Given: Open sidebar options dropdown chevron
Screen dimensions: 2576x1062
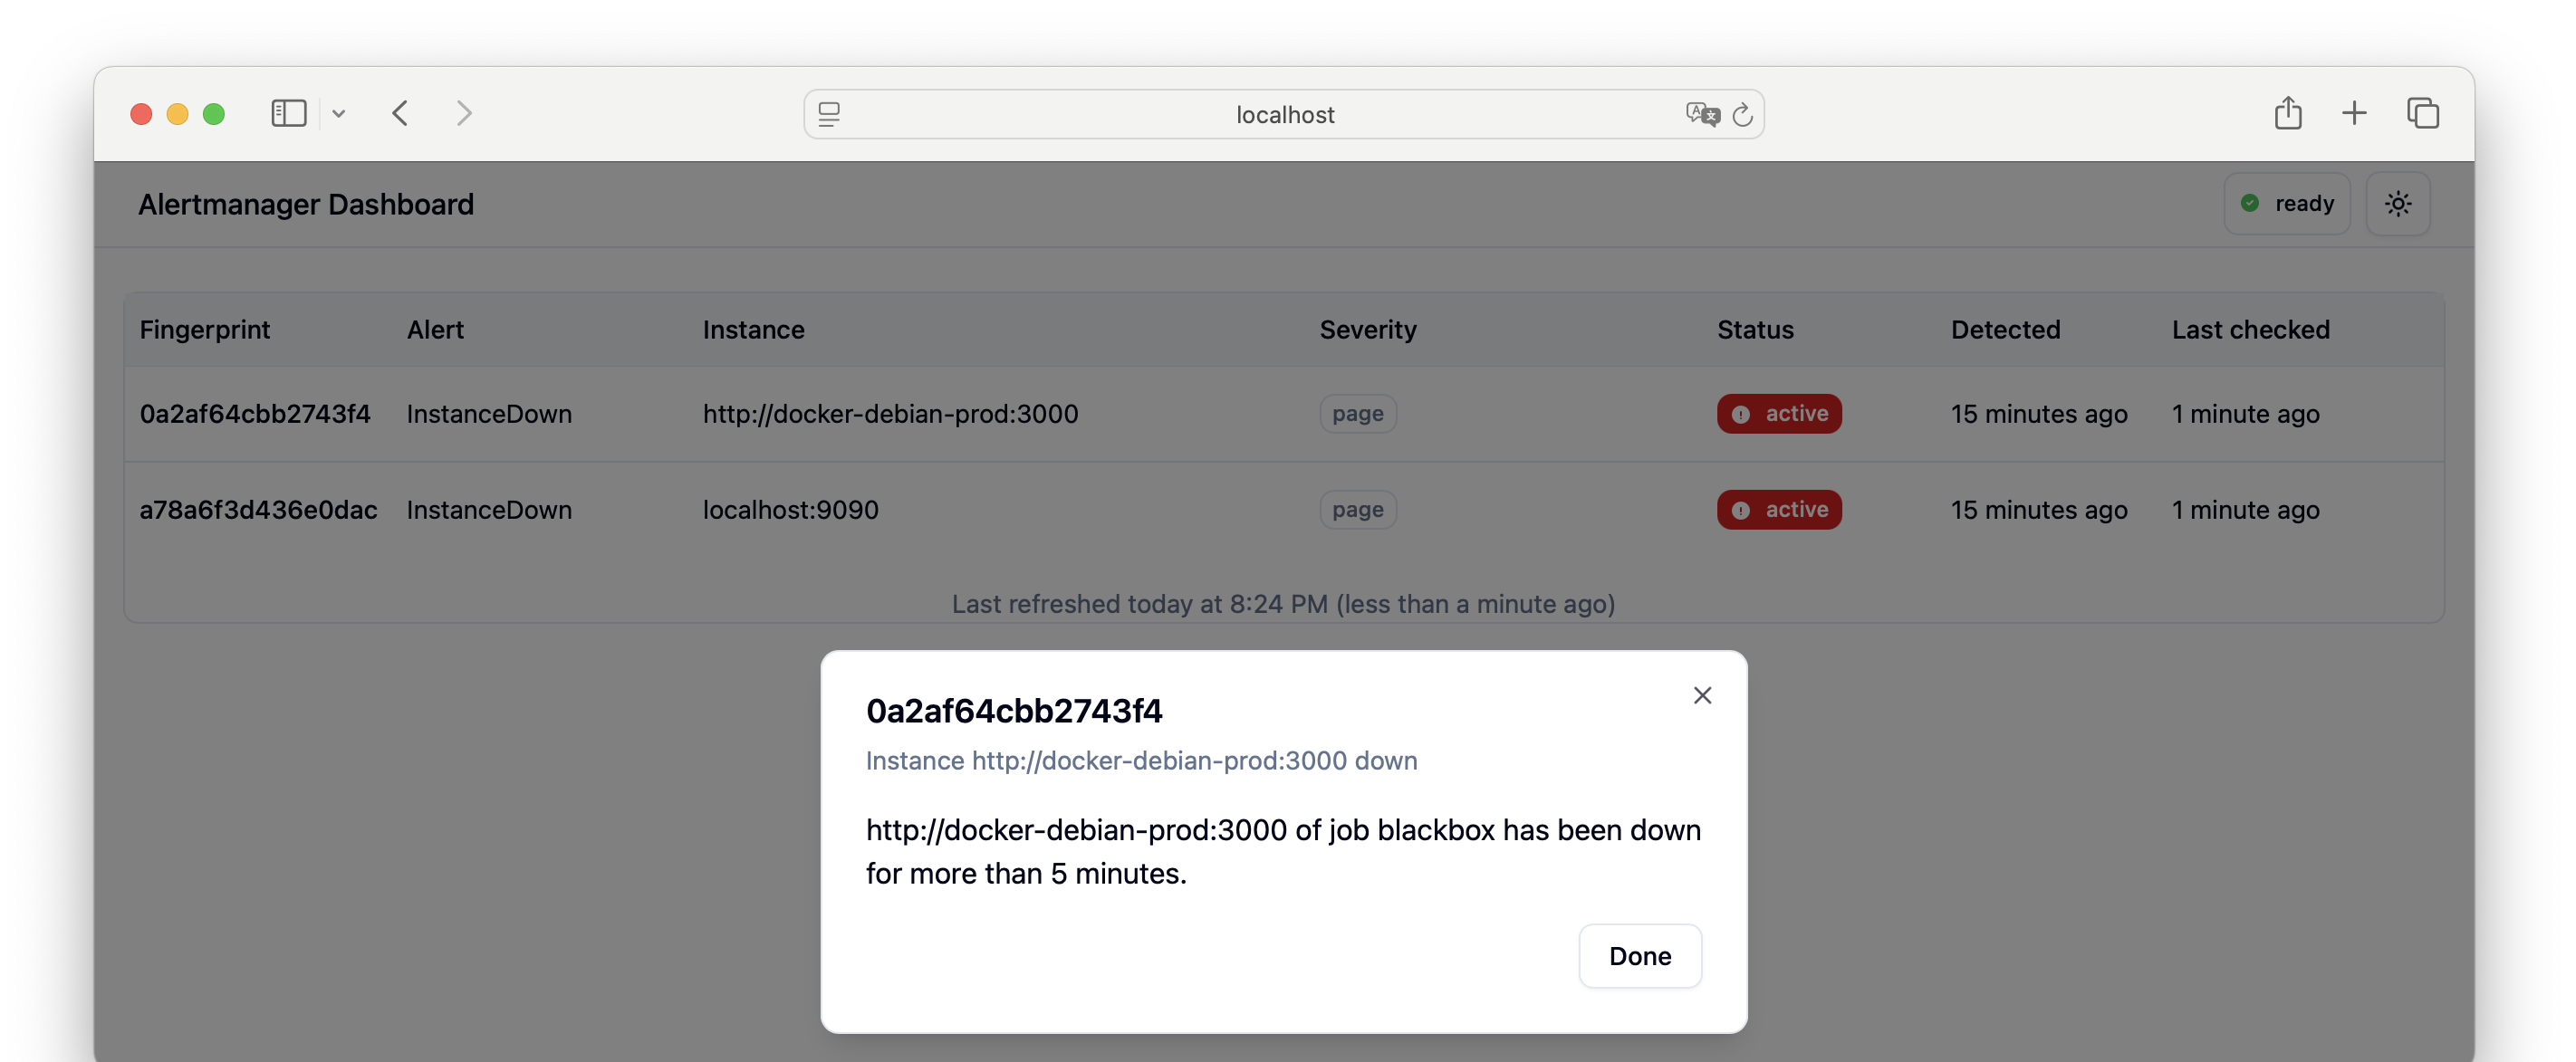Looking at the screenshot, I should (339, 114).
